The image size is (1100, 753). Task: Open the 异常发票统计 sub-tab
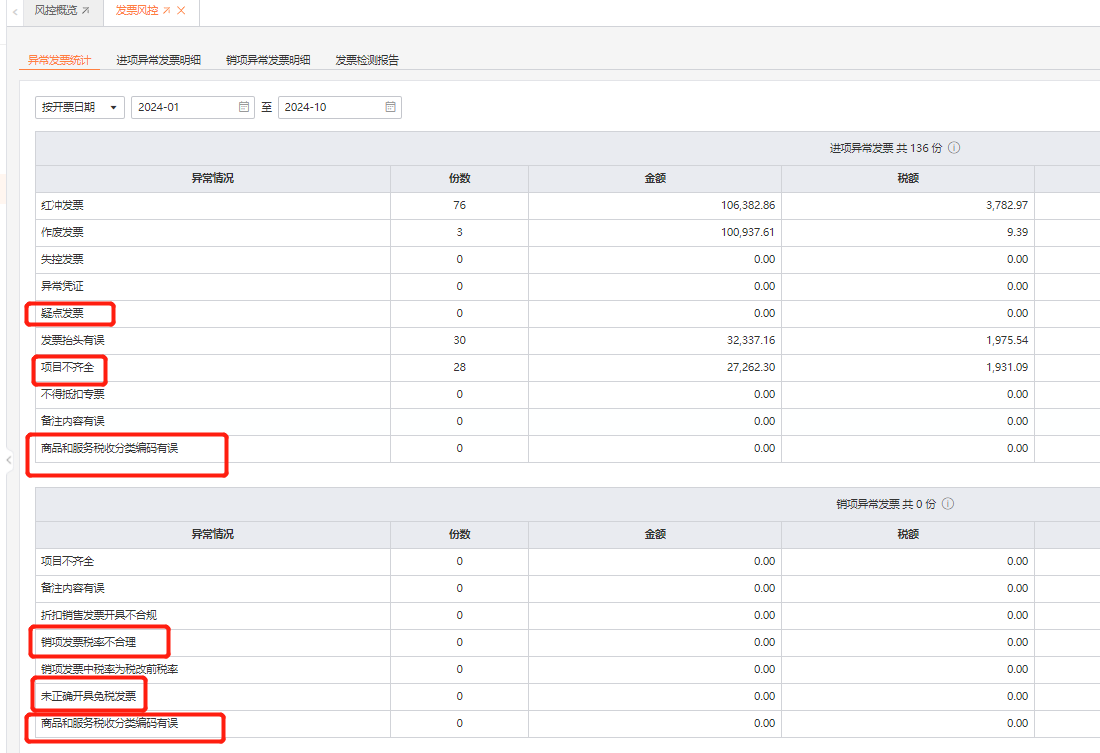[59, 60]
